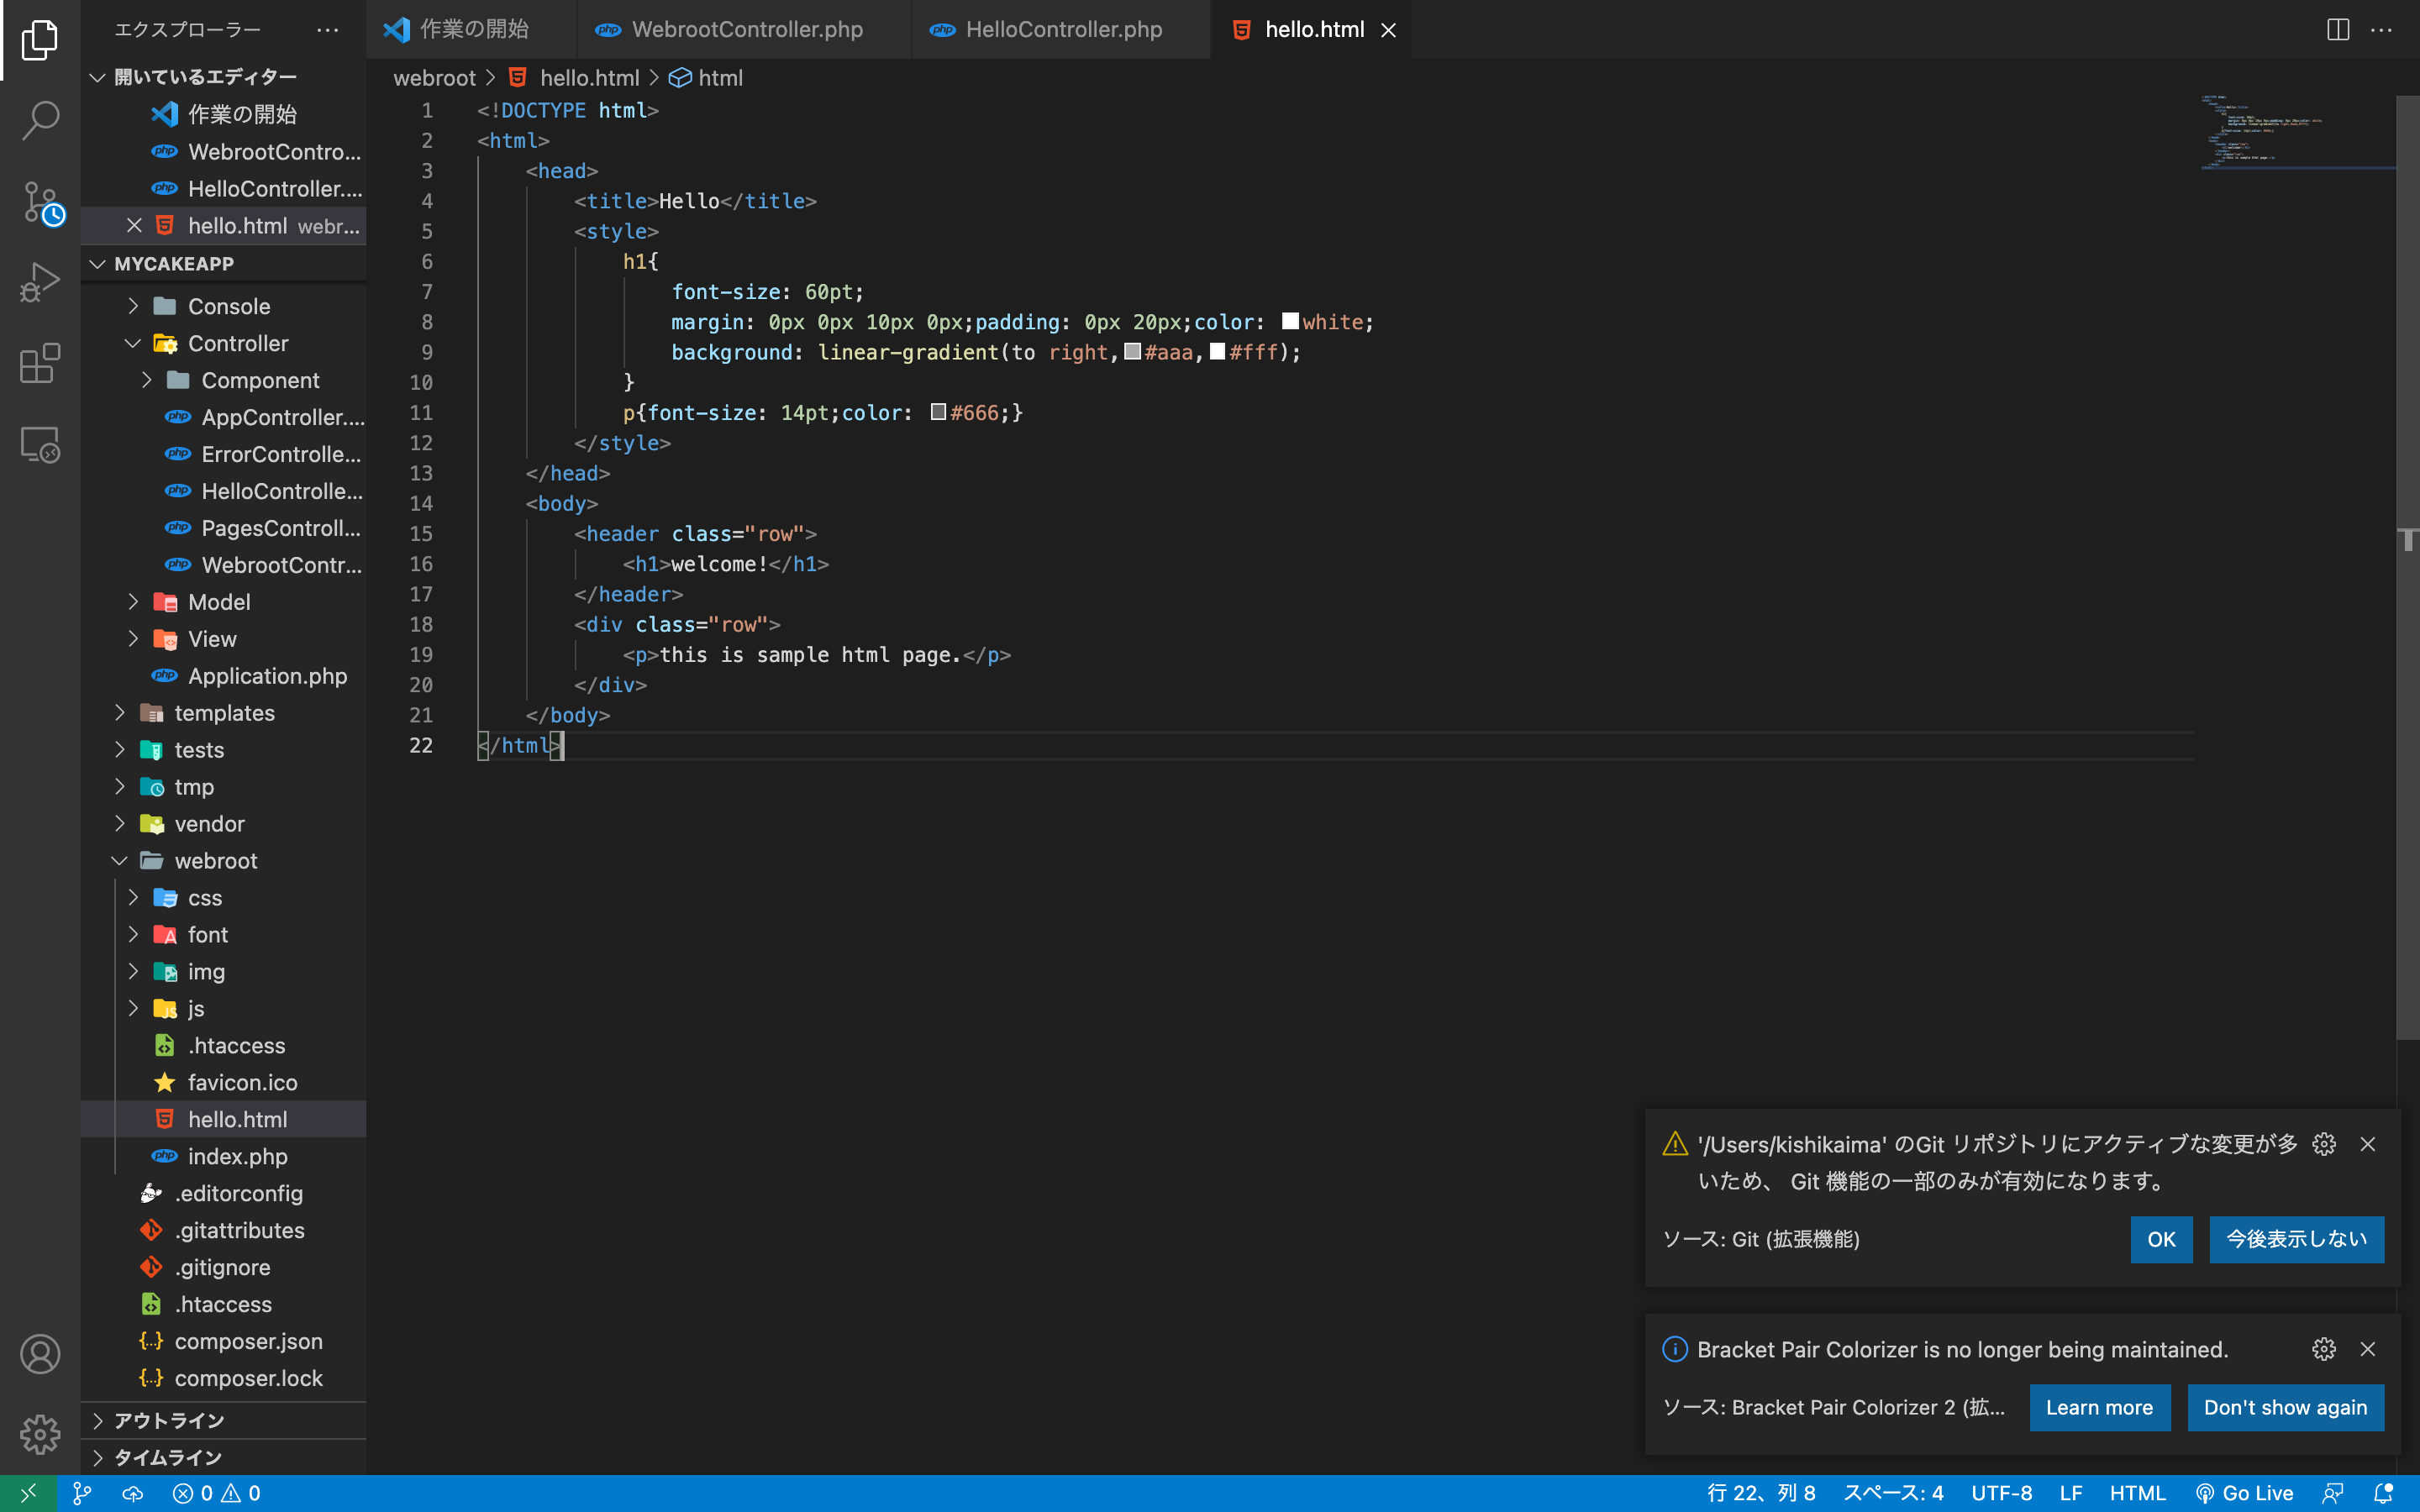Click the Git branch indicator in status bar
This screenshot has height=1512, width=2420.
click(80, 1491)
